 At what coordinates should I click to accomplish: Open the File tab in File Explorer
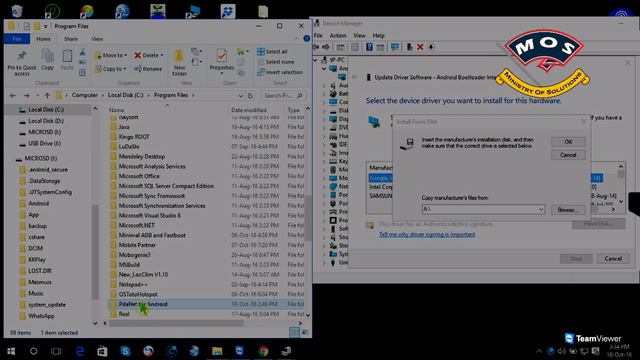17,39
